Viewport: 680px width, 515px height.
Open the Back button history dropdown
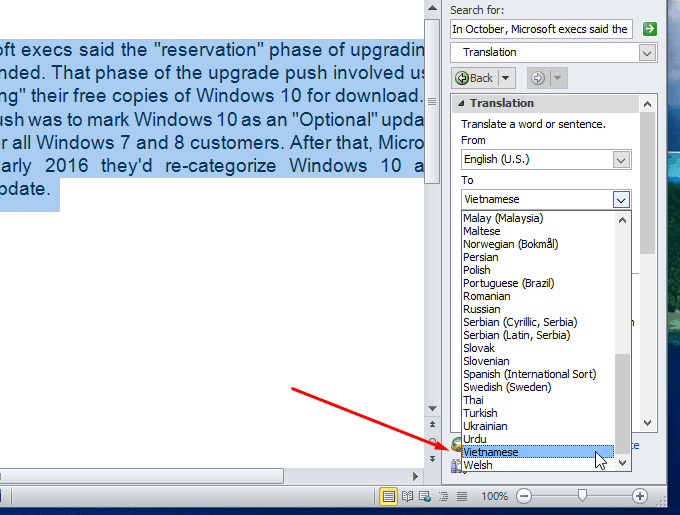click(x=506, y=78)
